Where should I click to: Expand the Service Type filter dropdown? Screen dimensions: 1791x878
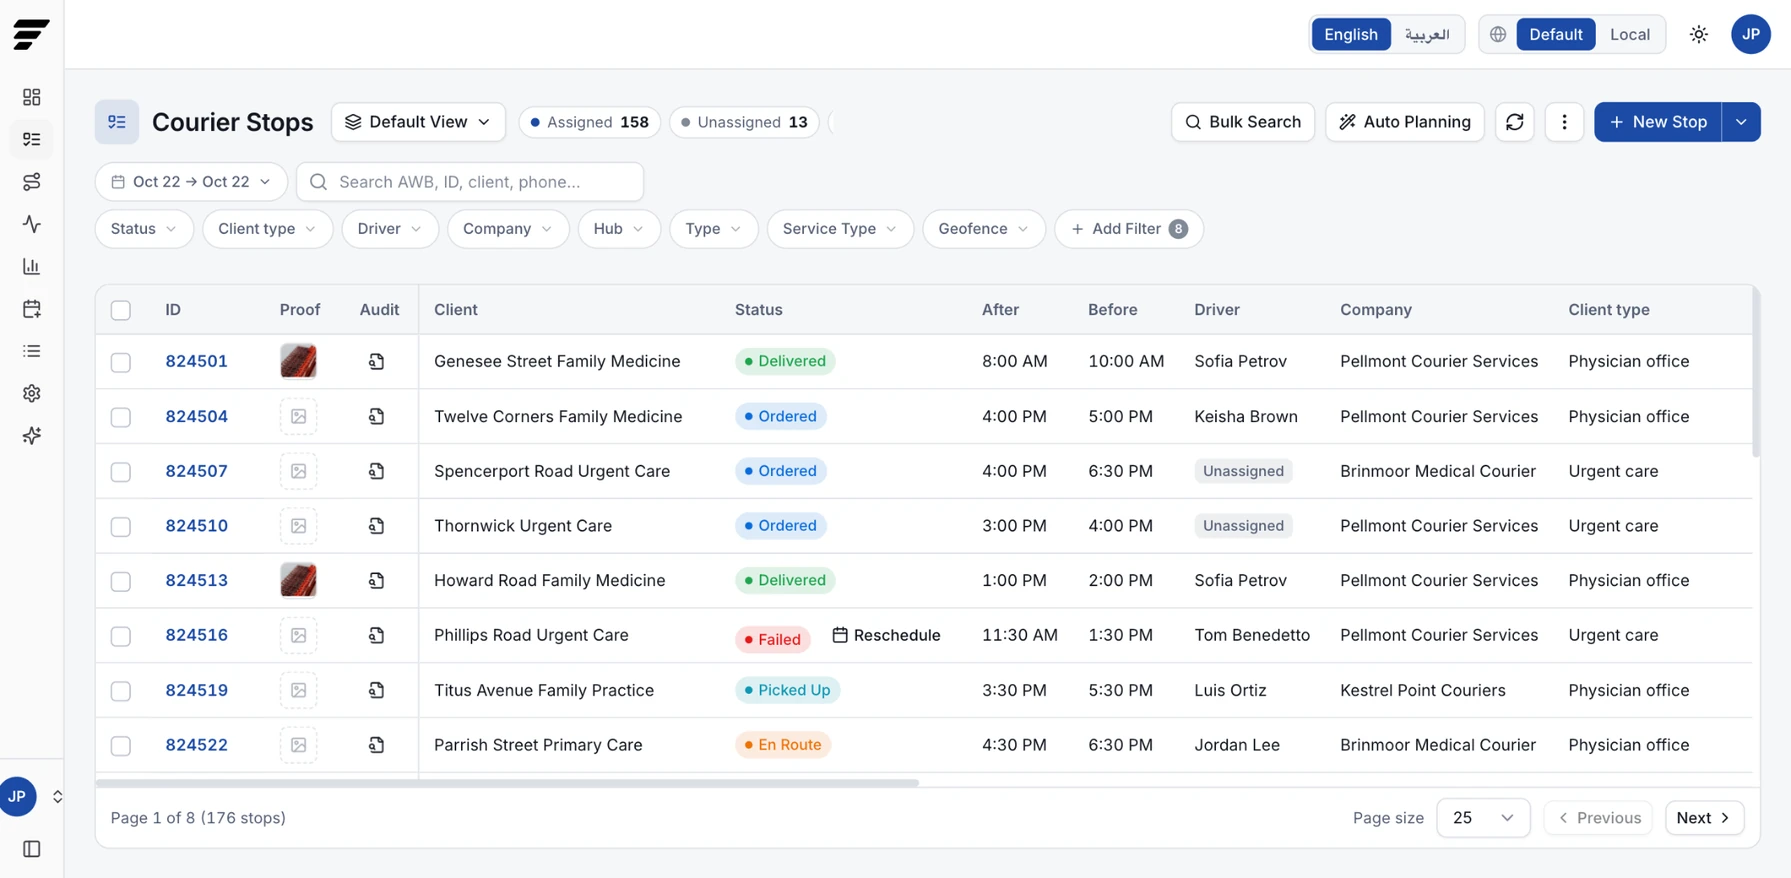point(840,229)
